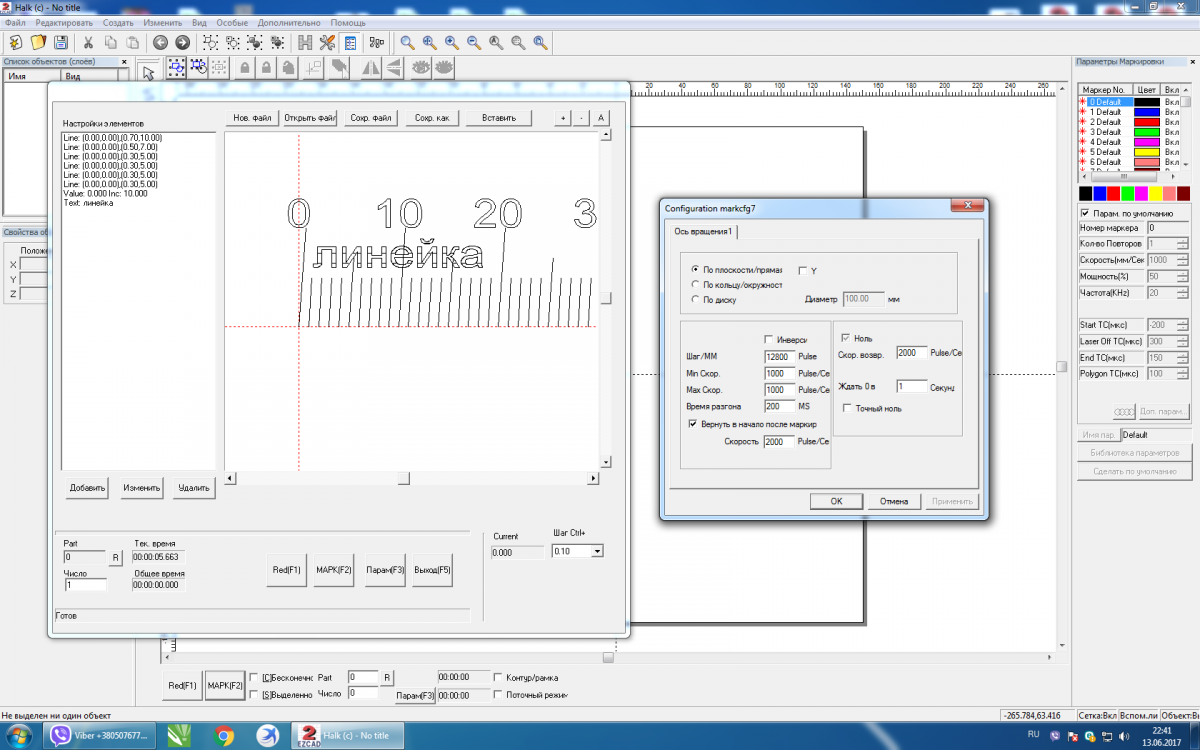Screen dimensions: 1200x750
Task: Open the Дополнительно menu
Action: (x=290, y=22)
